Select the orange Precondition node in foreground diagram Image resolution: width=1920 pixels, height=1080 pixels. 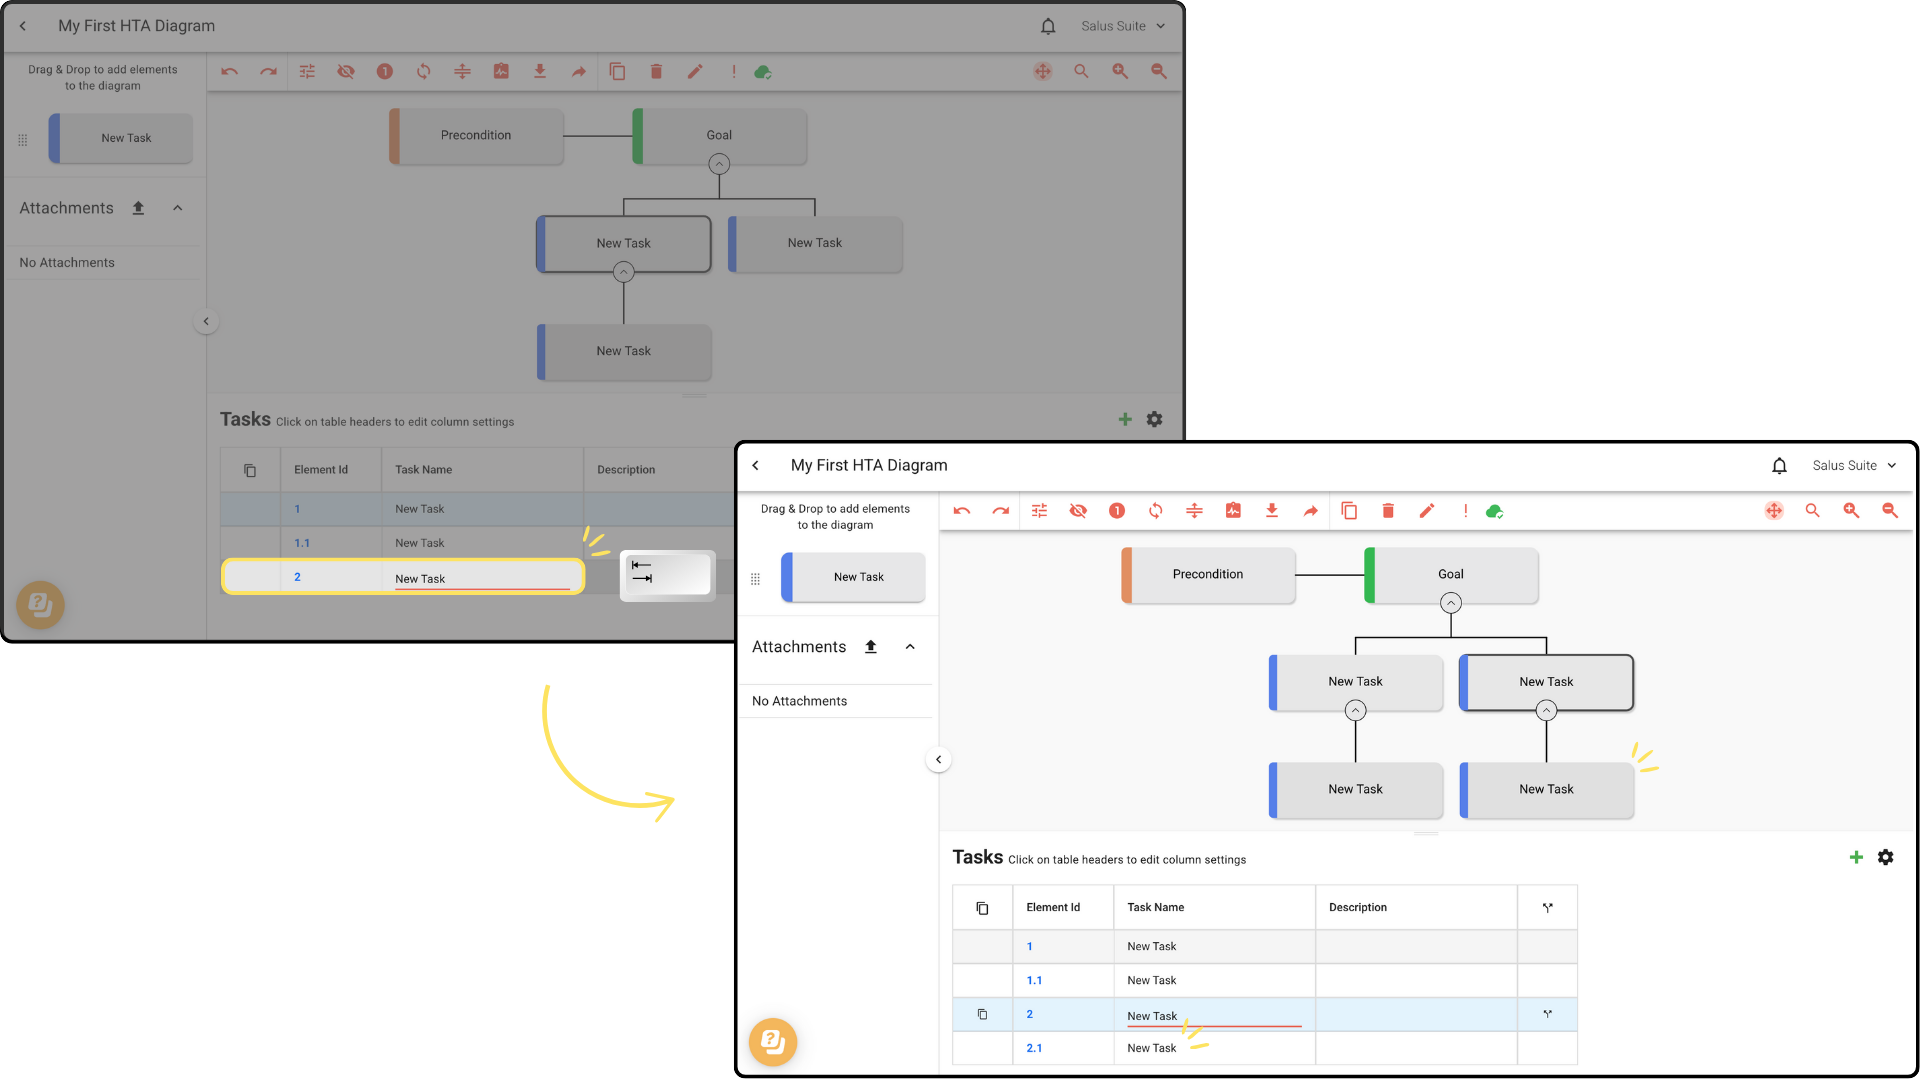(1208, 575)
